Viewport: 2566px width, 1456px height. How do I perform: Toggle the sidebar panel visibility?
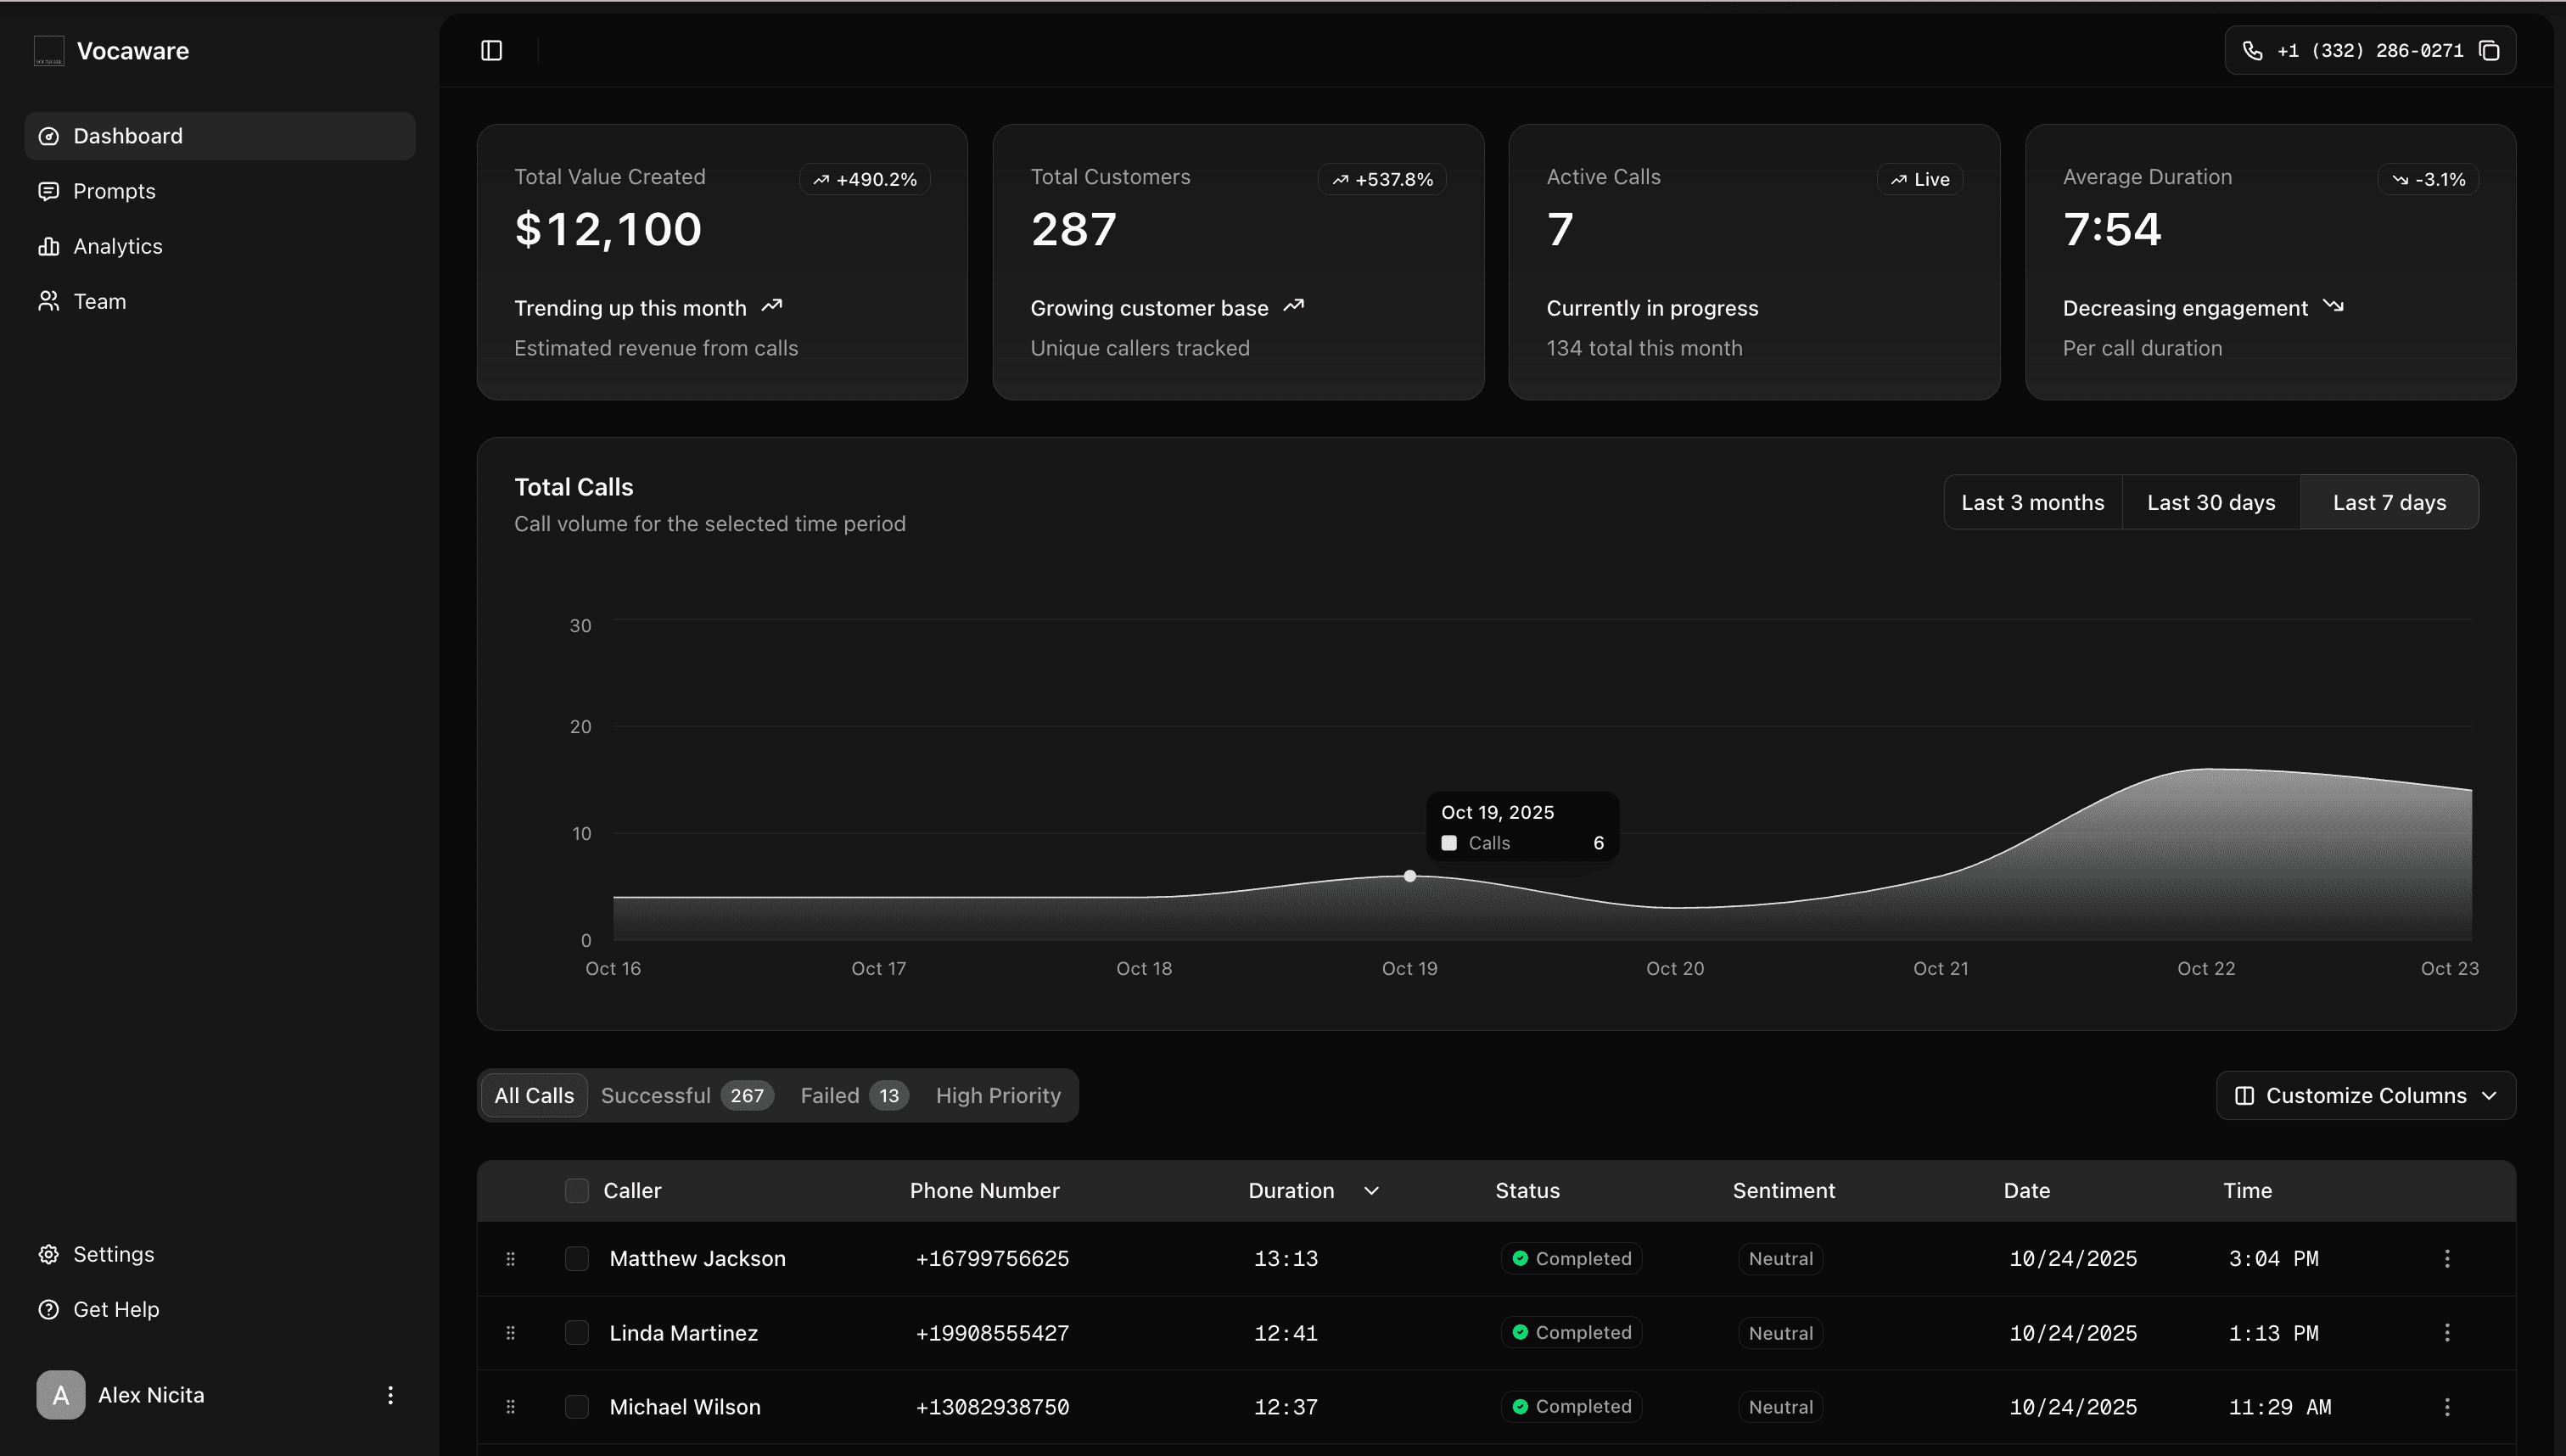click(491, 50)
